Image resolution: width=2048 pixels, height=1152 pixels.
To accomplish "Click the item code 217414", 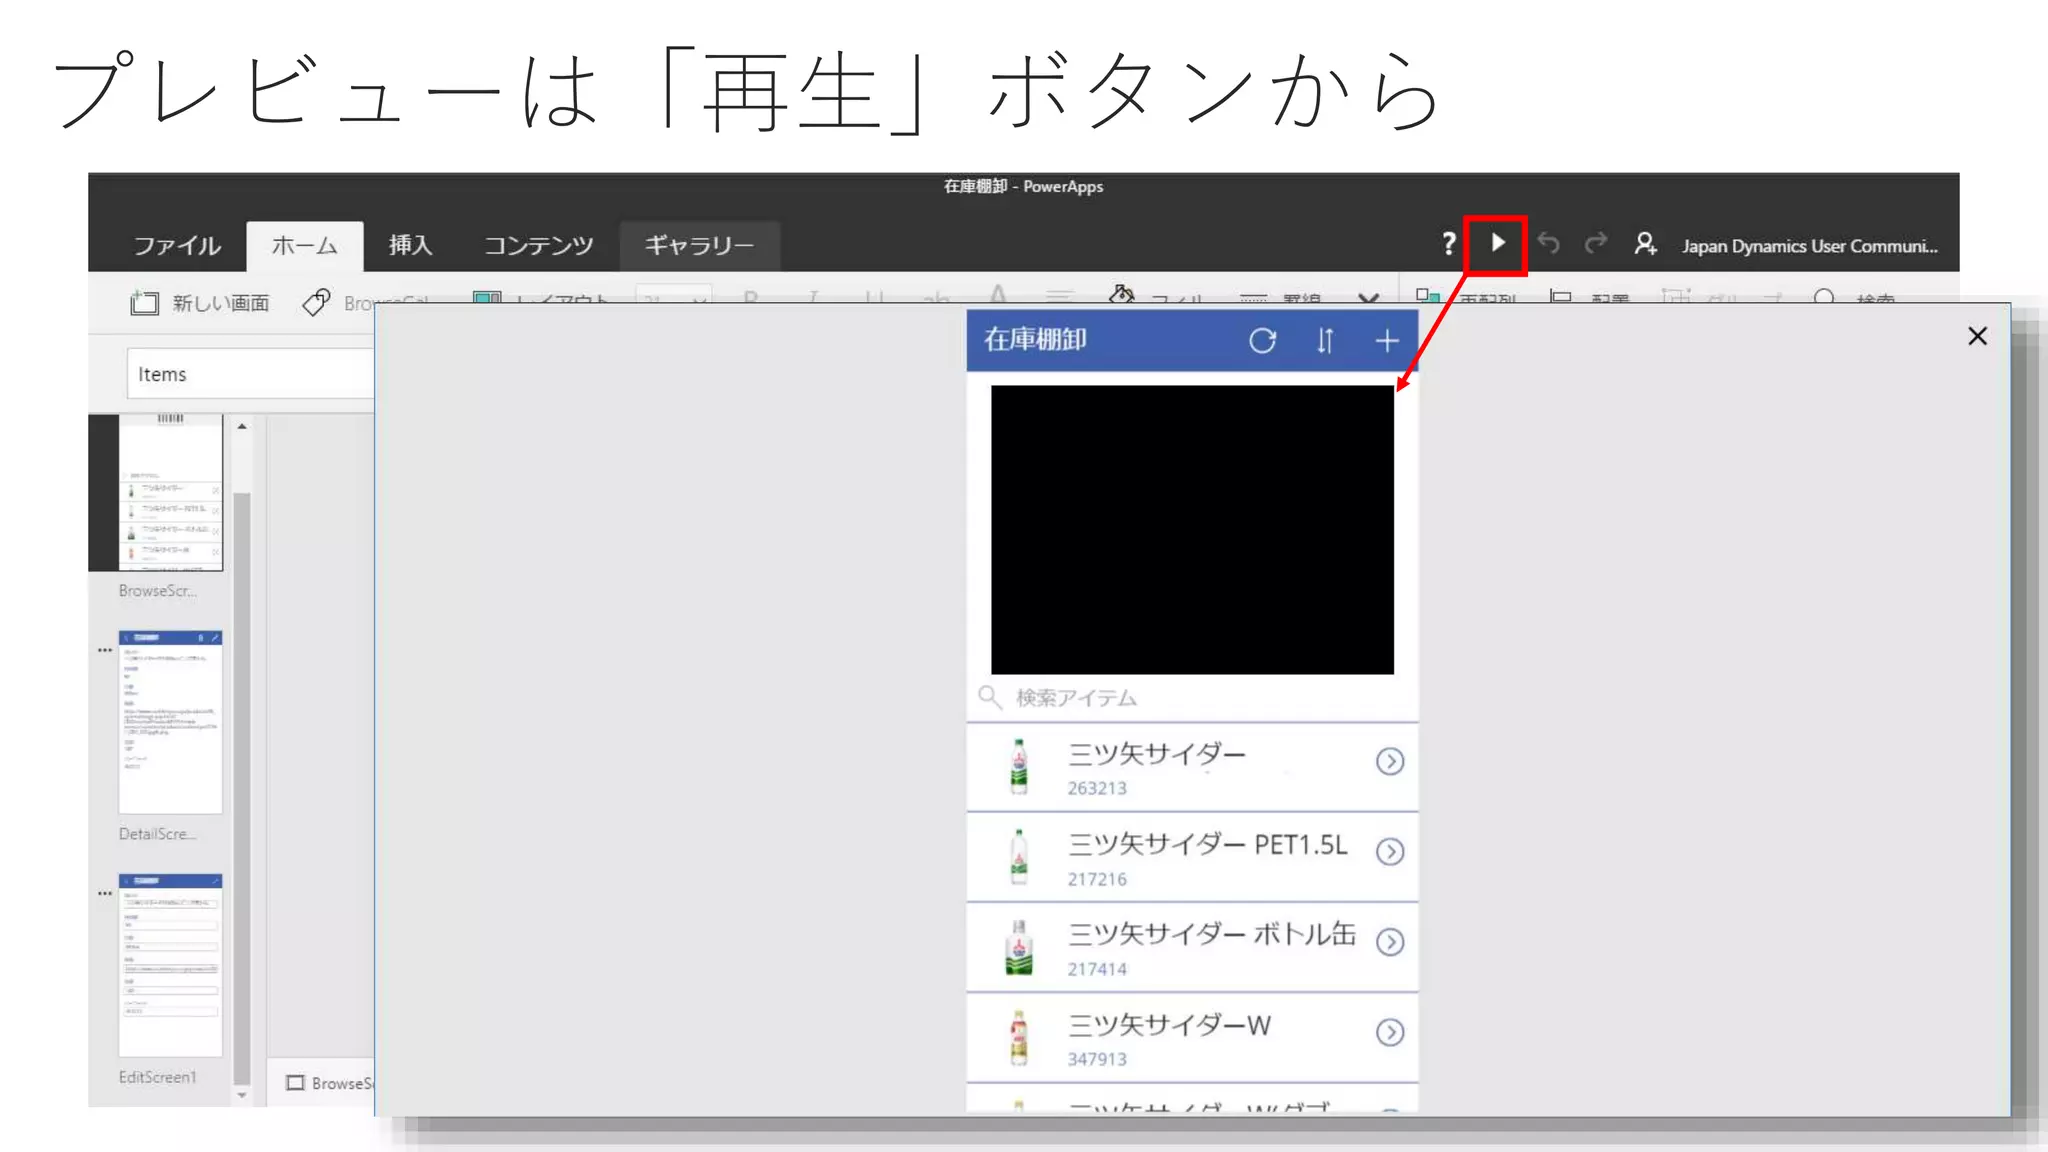I will click(1097, 969).
